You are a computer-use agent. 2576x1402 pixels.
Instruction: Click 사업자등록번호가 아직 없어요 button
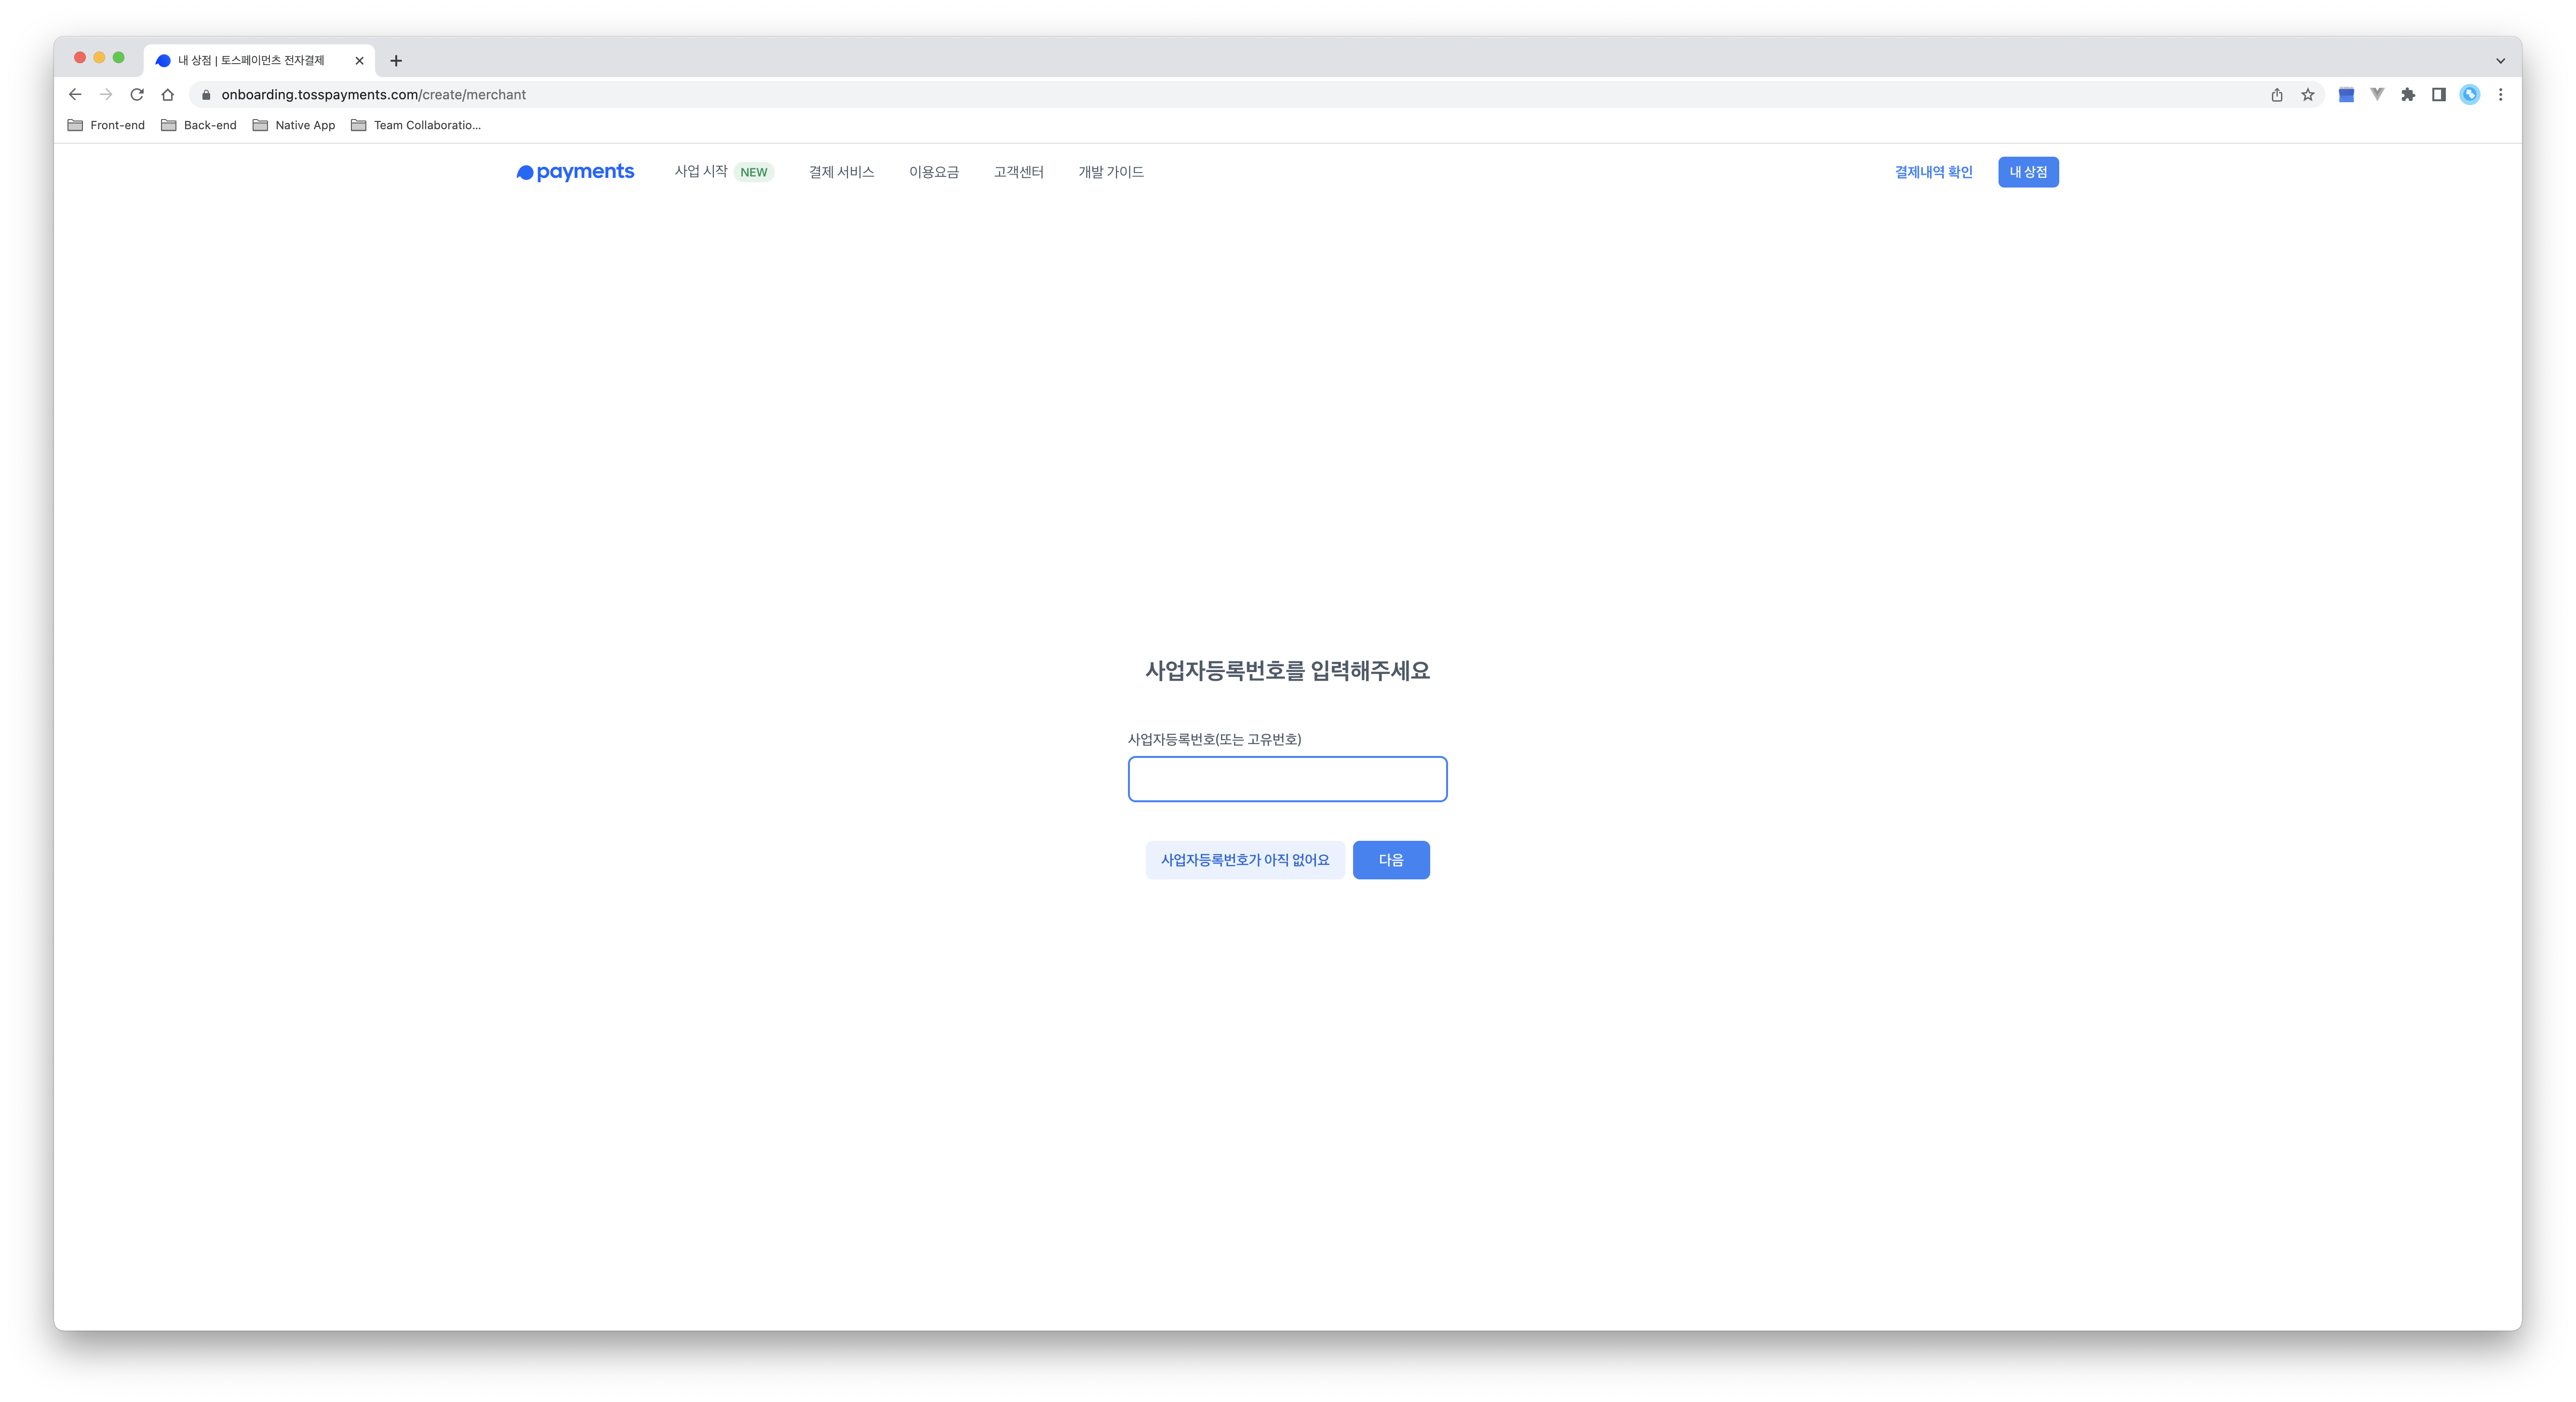click(x=1244, y=860)
